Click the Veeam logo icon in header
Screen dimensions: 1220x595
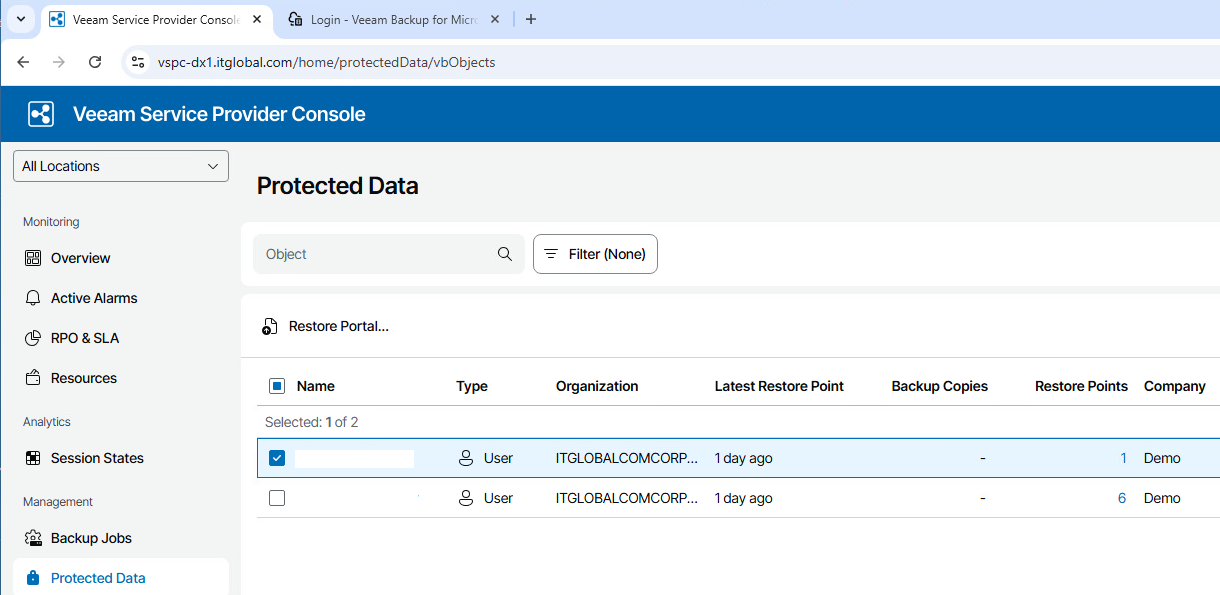coord(41,114)
